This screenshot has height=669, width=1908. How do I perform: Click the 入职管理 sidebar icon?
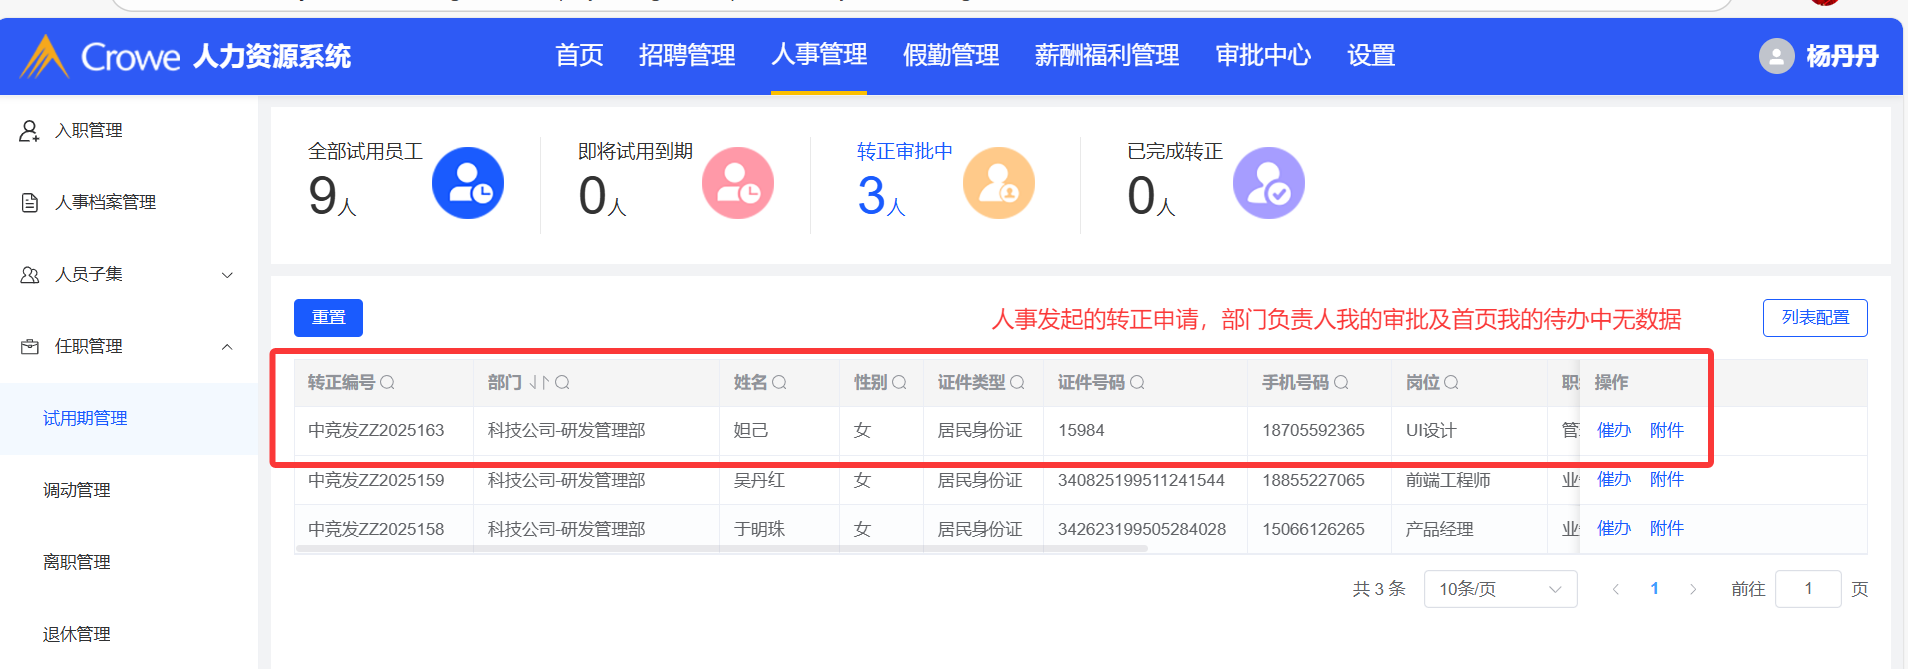[30, 131]
